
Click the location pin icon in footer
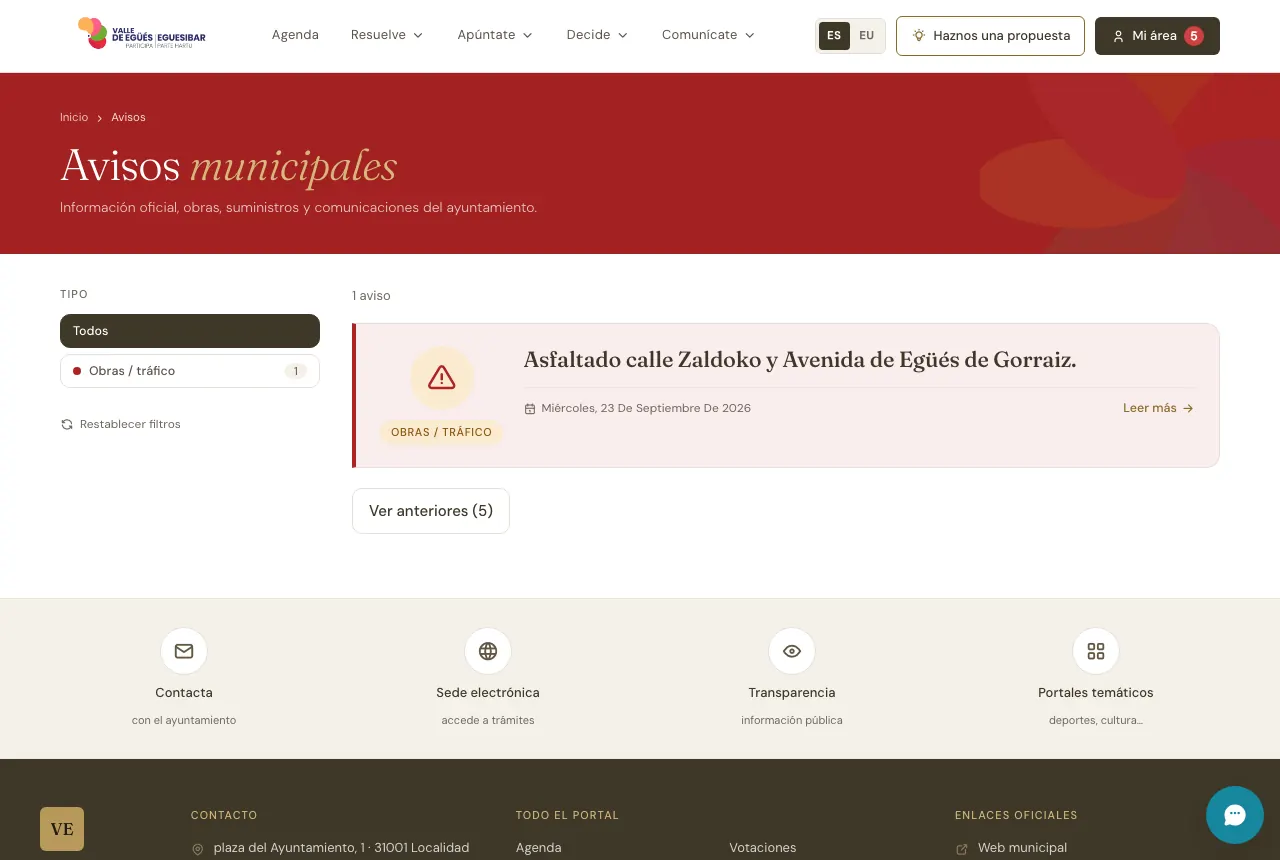(198, 849)
